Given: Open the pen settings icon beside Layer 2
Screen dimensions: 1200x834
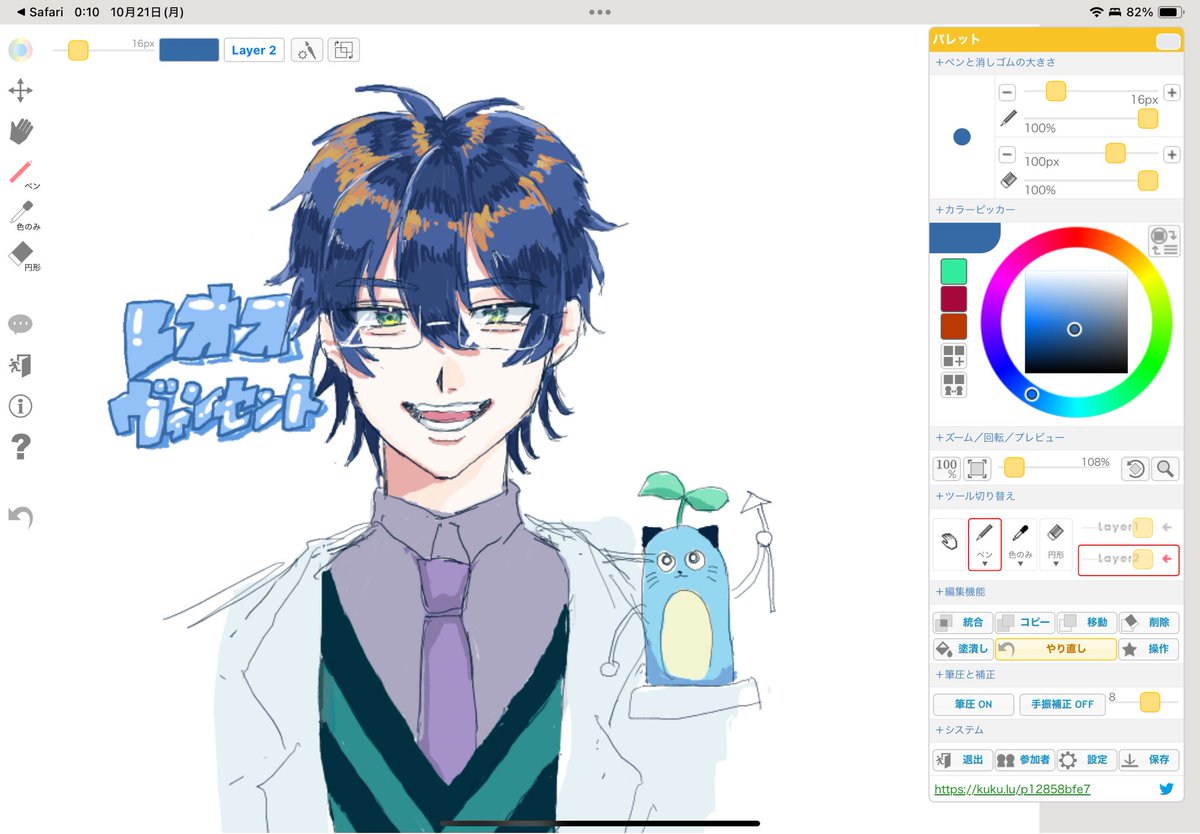Looking at the screenshot, I should pos(307,50).
